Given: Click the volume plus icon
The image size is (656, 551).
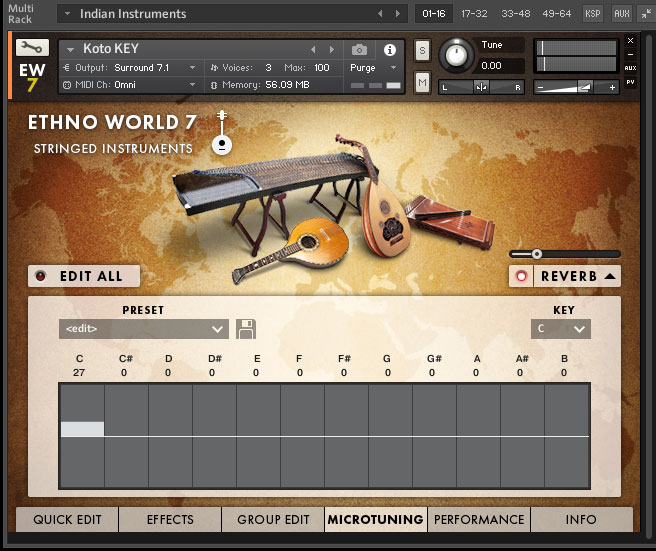Looking at the screenshot, I should pyautogui.click(x=612, y=87).
